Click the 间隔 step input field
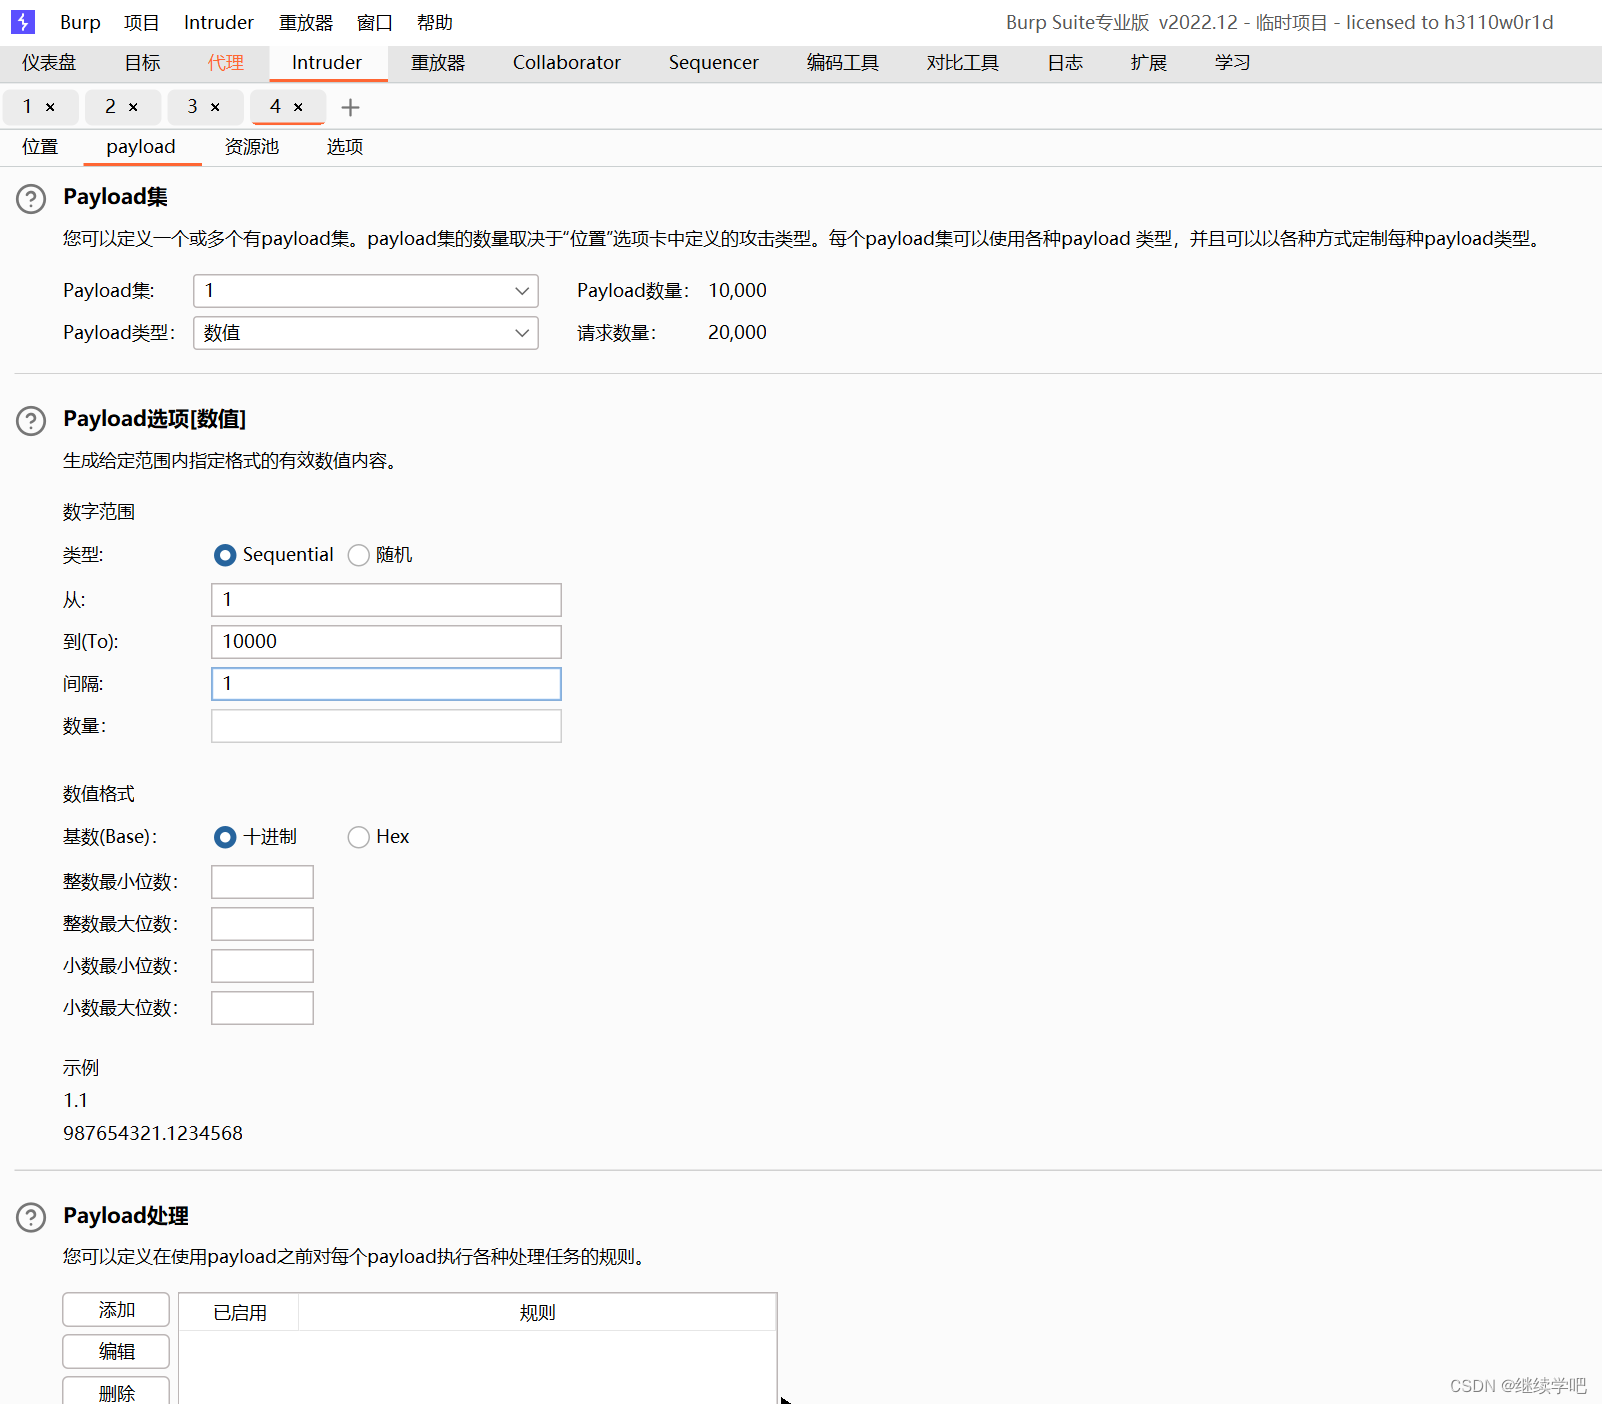The height and width of the screenshot is (1404, 1602). 386,684
